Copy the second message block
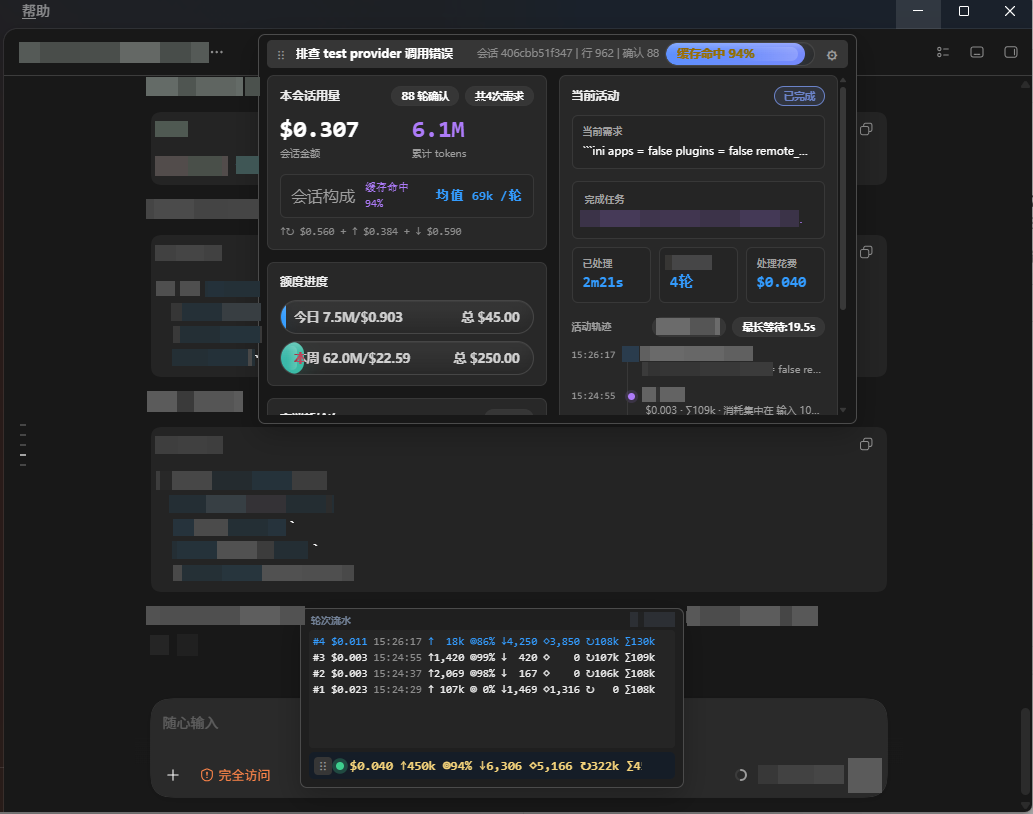The width and height of the screenshot is (1033, 814). tap(866, 252)
